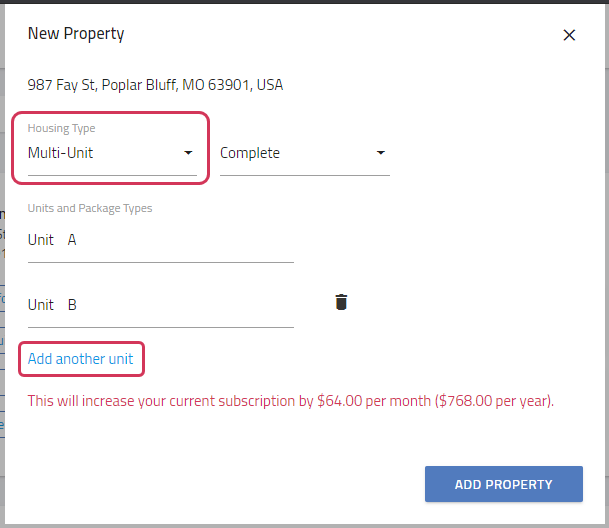Click the Units and Package Types label
Screen dimensions: 609x528
[90, 208]
